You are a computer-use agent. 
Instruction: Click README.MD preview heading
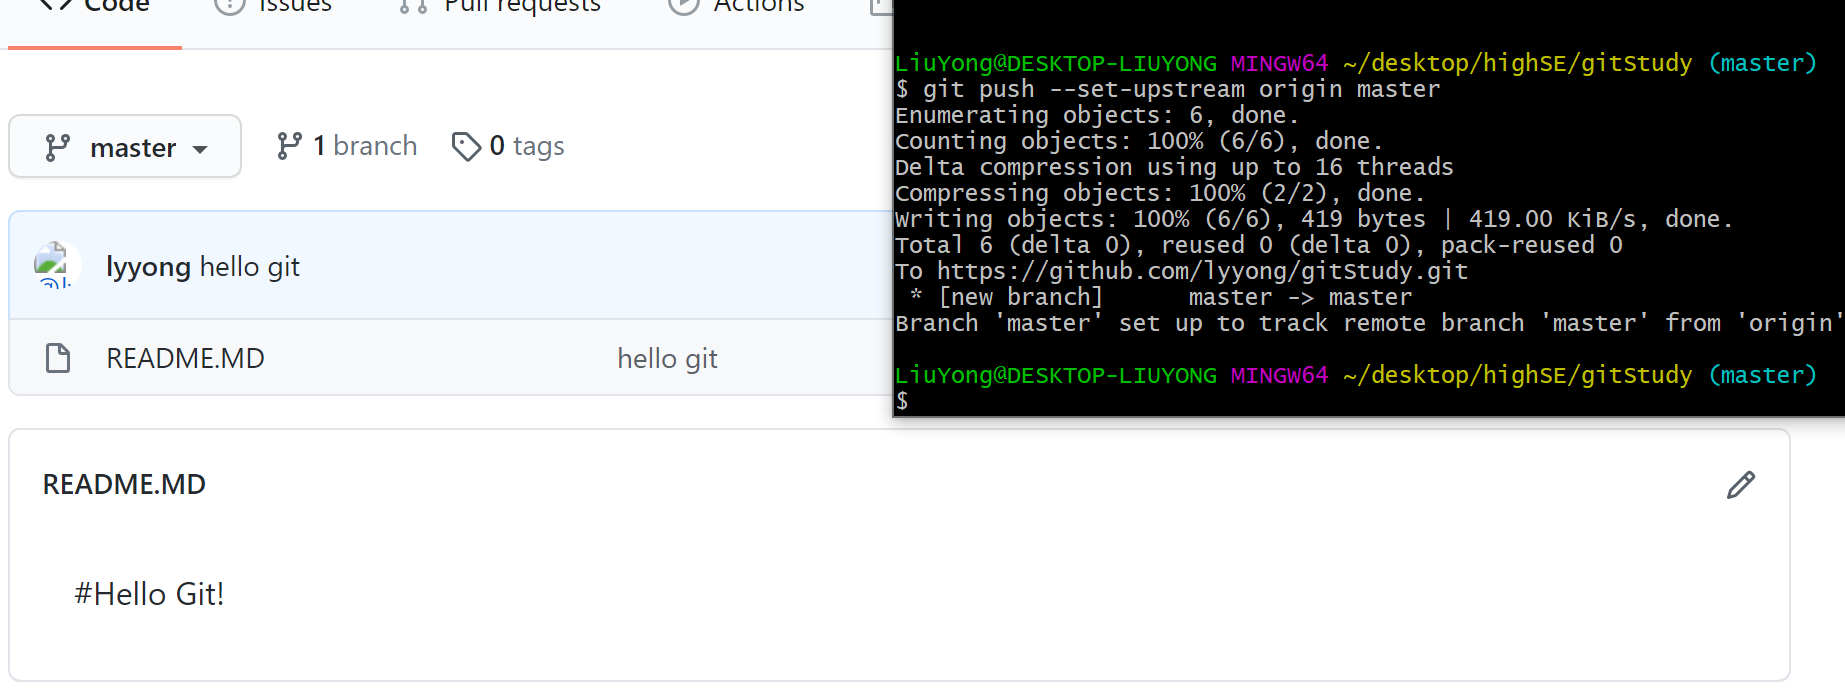point(124,484)
